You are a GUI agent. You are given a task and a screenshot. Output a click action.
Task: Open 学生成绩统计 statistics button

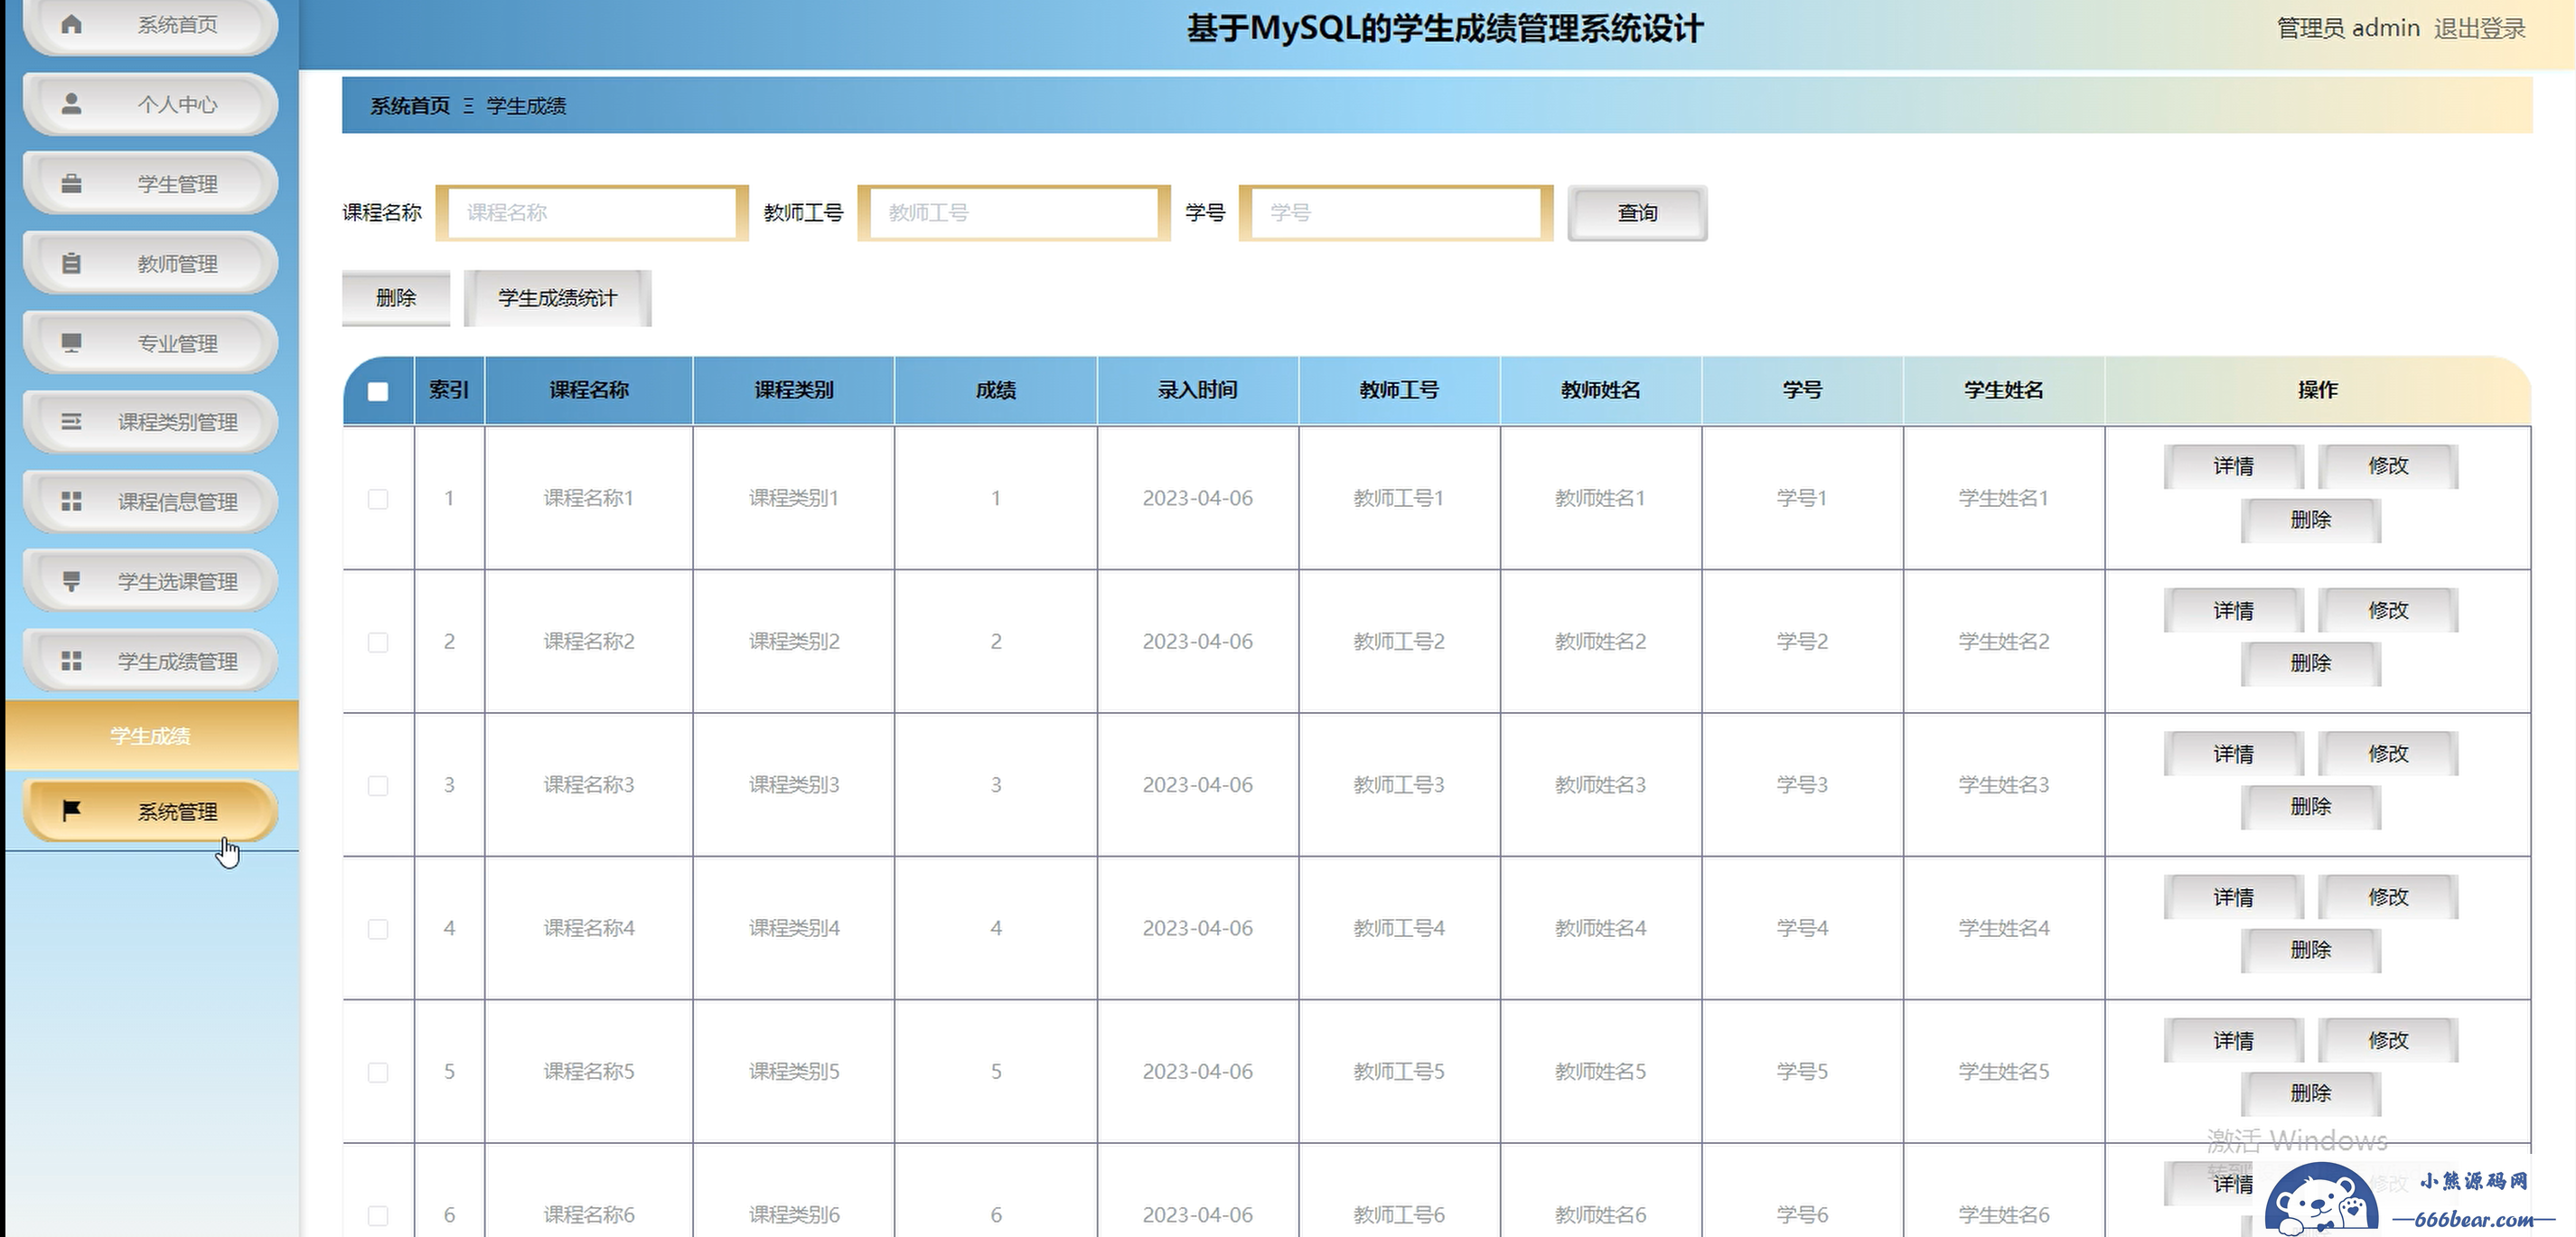point(557,298)
